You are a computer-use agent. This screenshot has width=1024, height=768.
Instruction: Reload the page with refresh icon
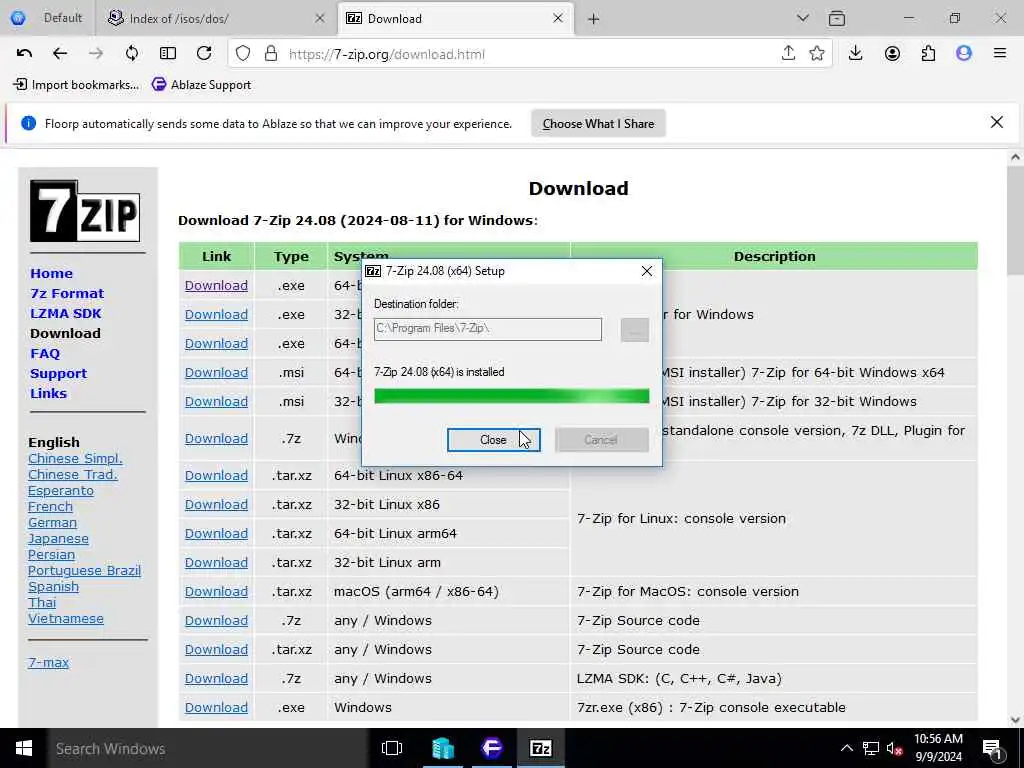click(x=204, y=54)
